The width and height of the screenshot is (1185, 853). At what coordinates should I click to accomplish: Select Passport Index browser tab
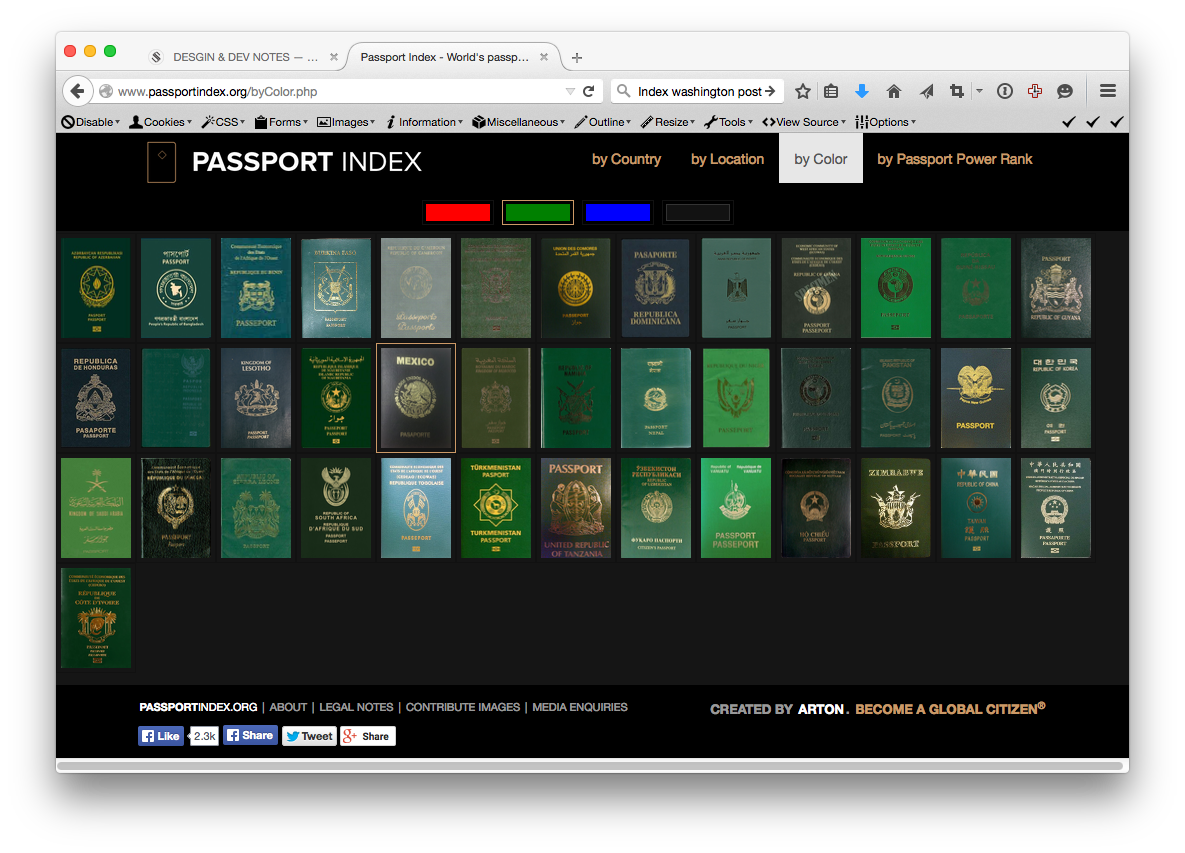(x=453, y=57)
